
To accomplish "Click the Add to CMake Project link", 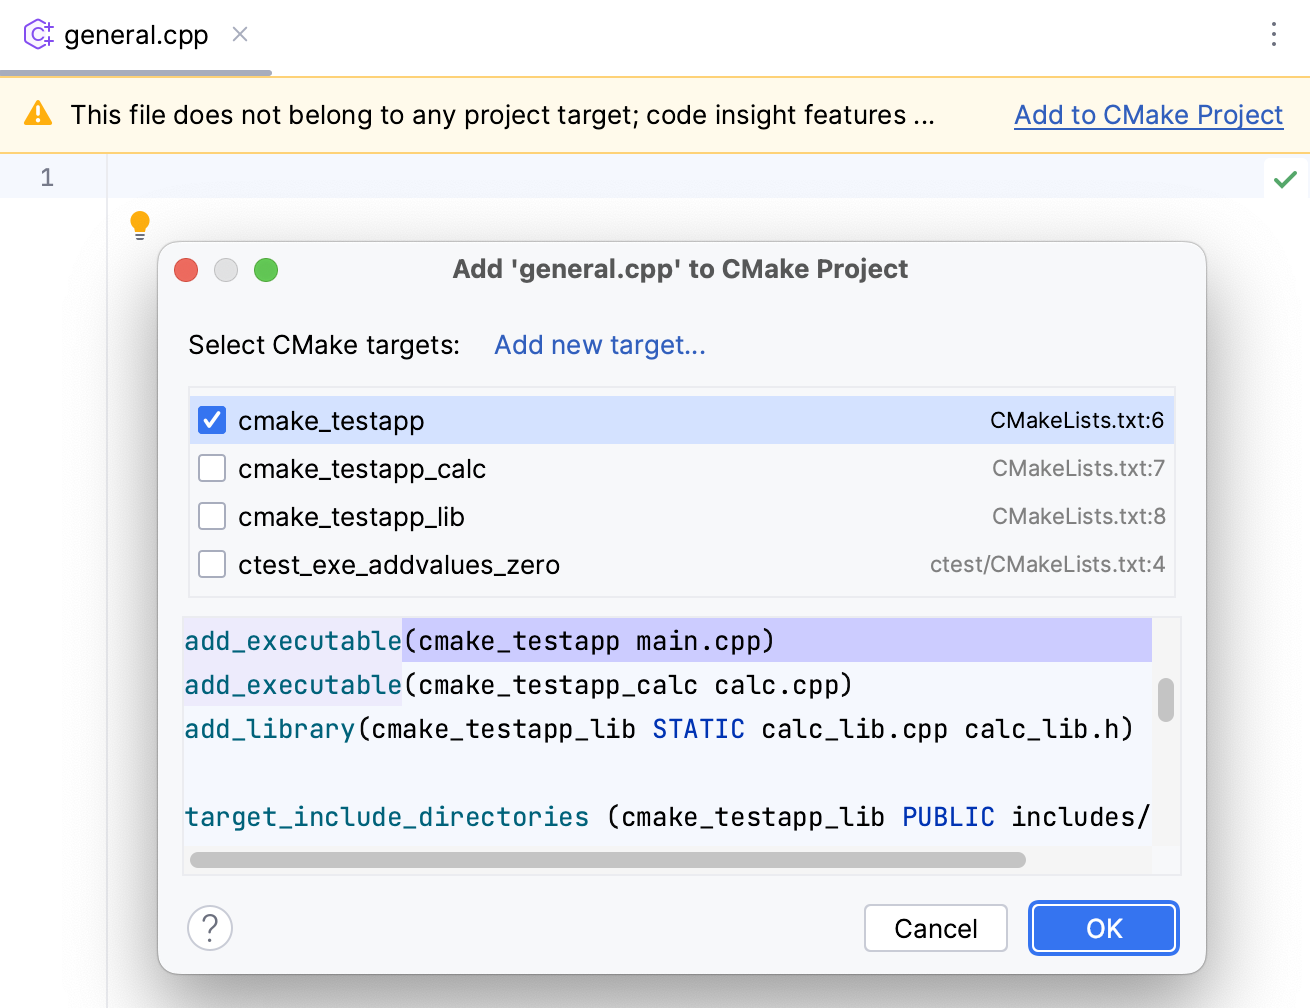I will click(x=1148, y=115).
